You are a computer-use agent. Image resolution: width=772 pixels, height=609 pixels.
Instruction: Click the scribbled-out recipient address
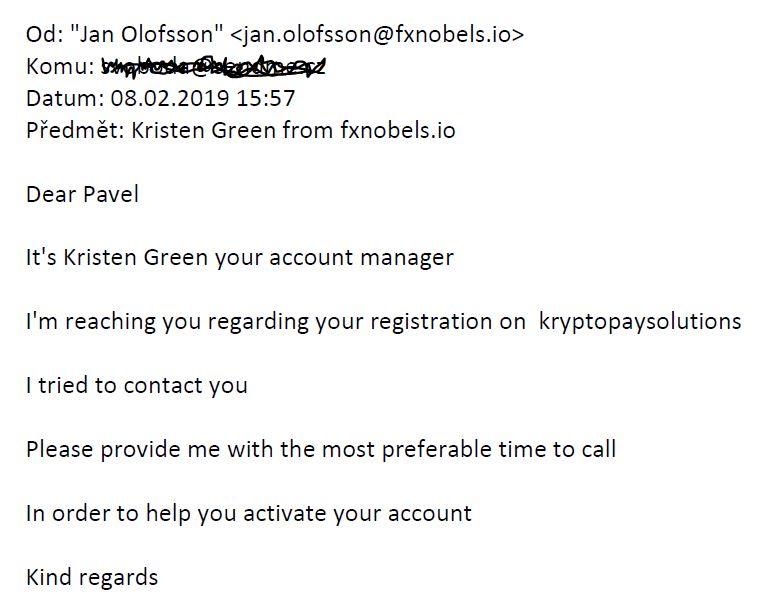tap(213, 66)
